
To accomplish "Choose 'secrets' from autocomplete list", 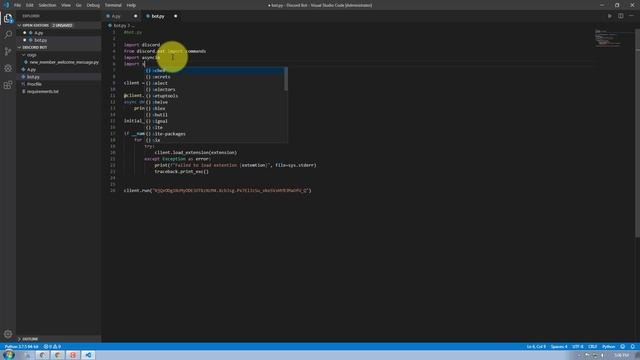I will [215, 77].
